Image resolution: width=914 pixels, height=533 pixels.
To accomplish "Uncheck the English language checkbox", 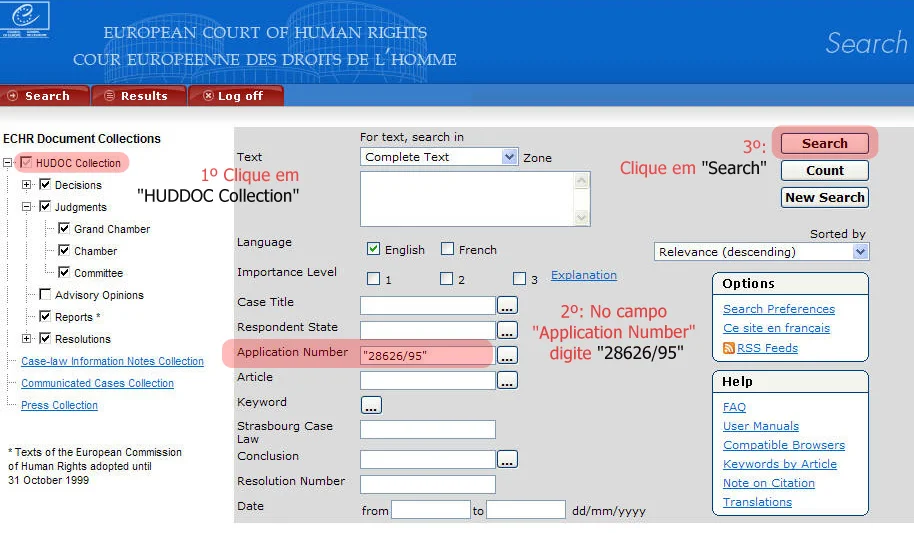I will coord(373,249).
